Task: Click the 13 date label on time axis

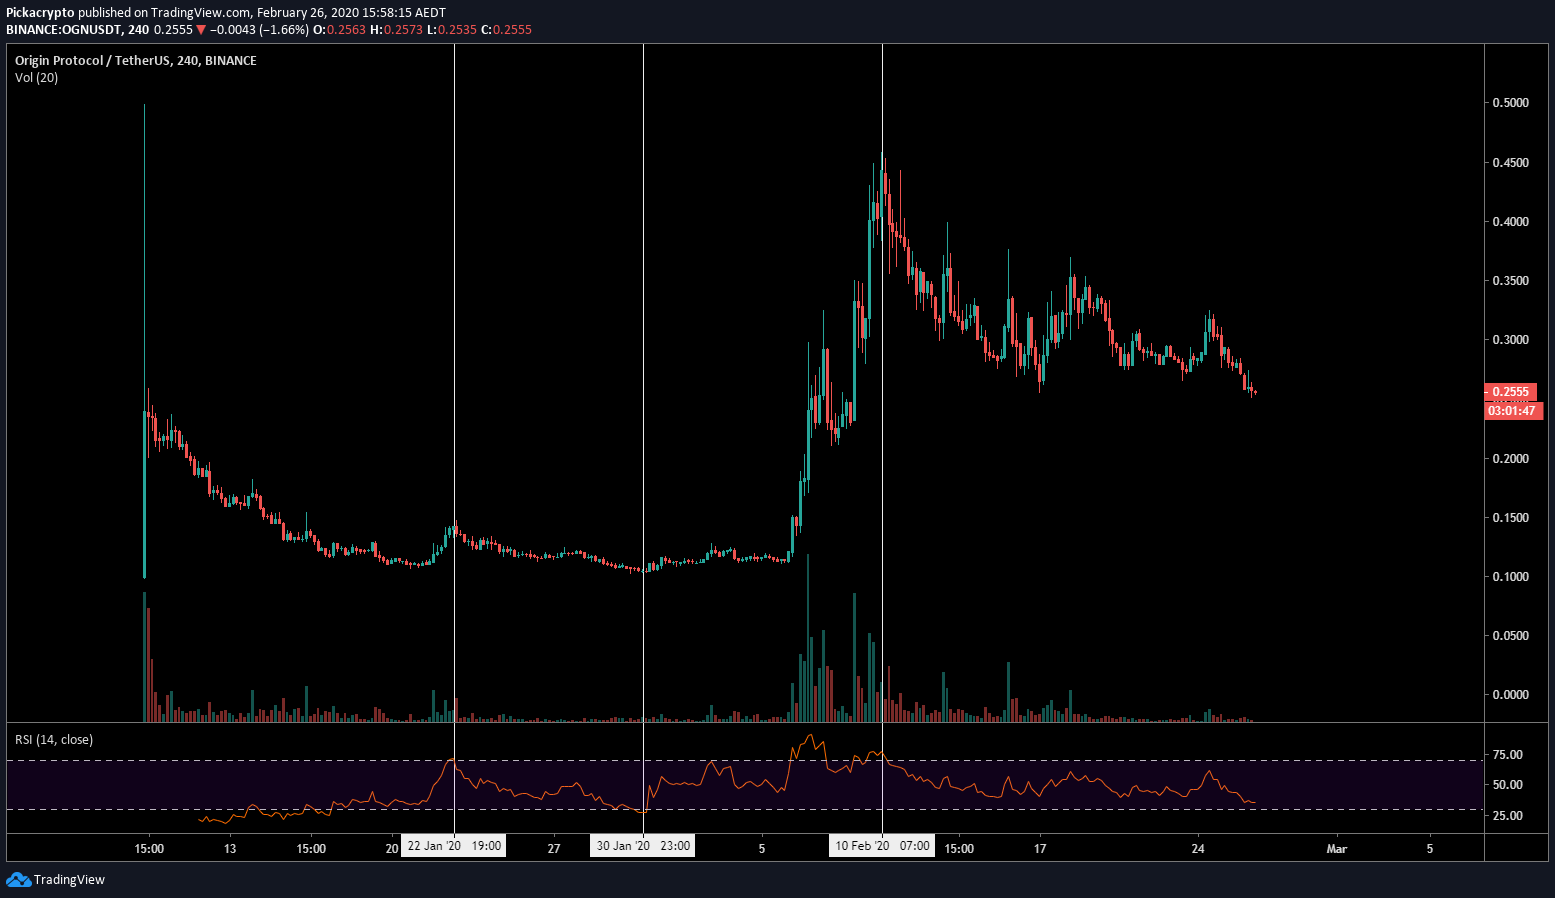Action: 230,849
